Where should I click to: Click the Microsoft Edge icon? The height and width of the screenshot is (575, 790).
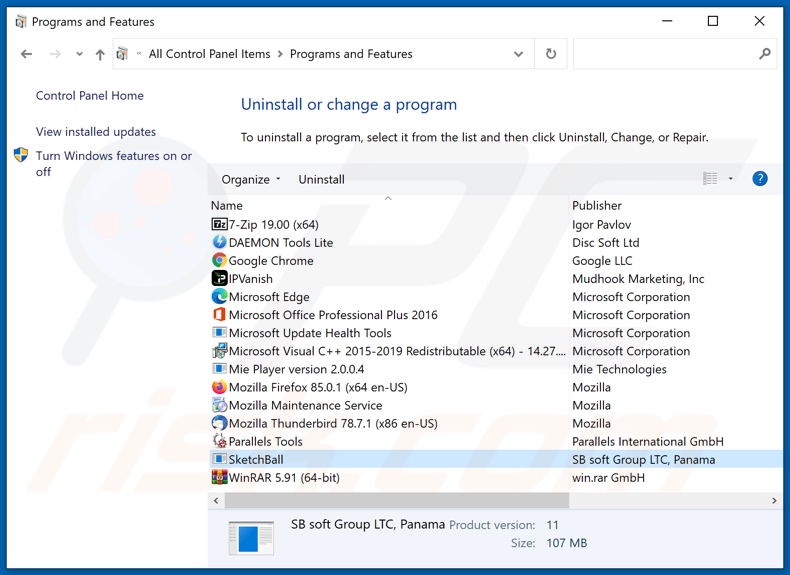219,297
